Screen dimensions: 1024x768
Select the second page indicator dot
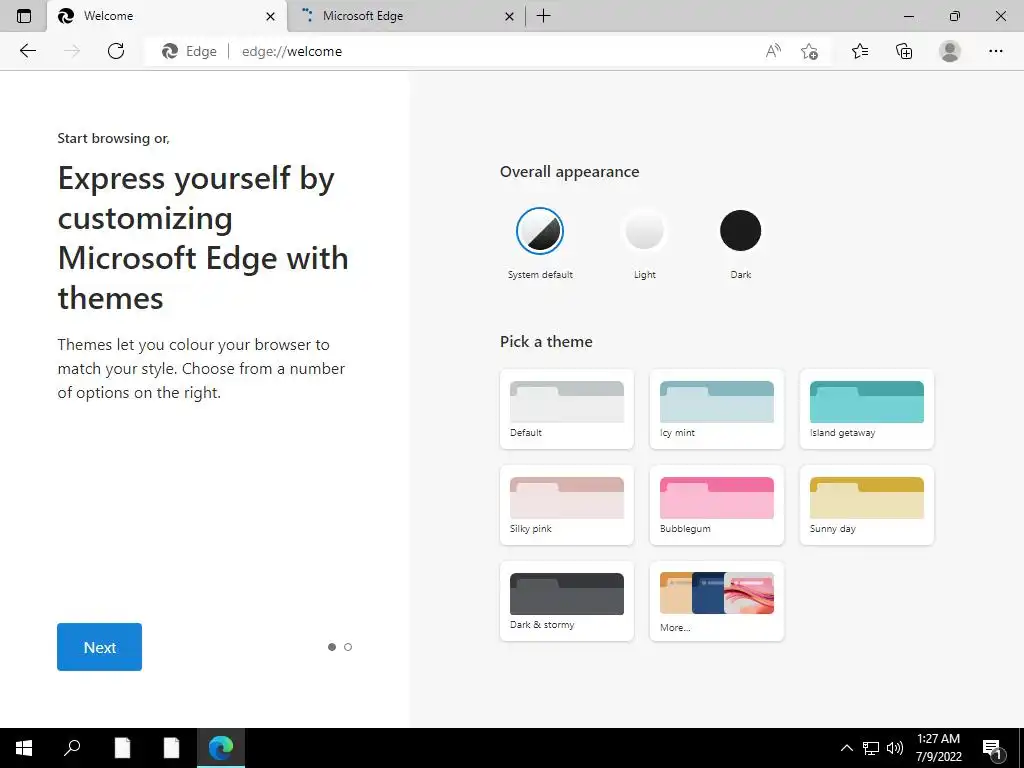pyautogui.click(x=348, y=647)
